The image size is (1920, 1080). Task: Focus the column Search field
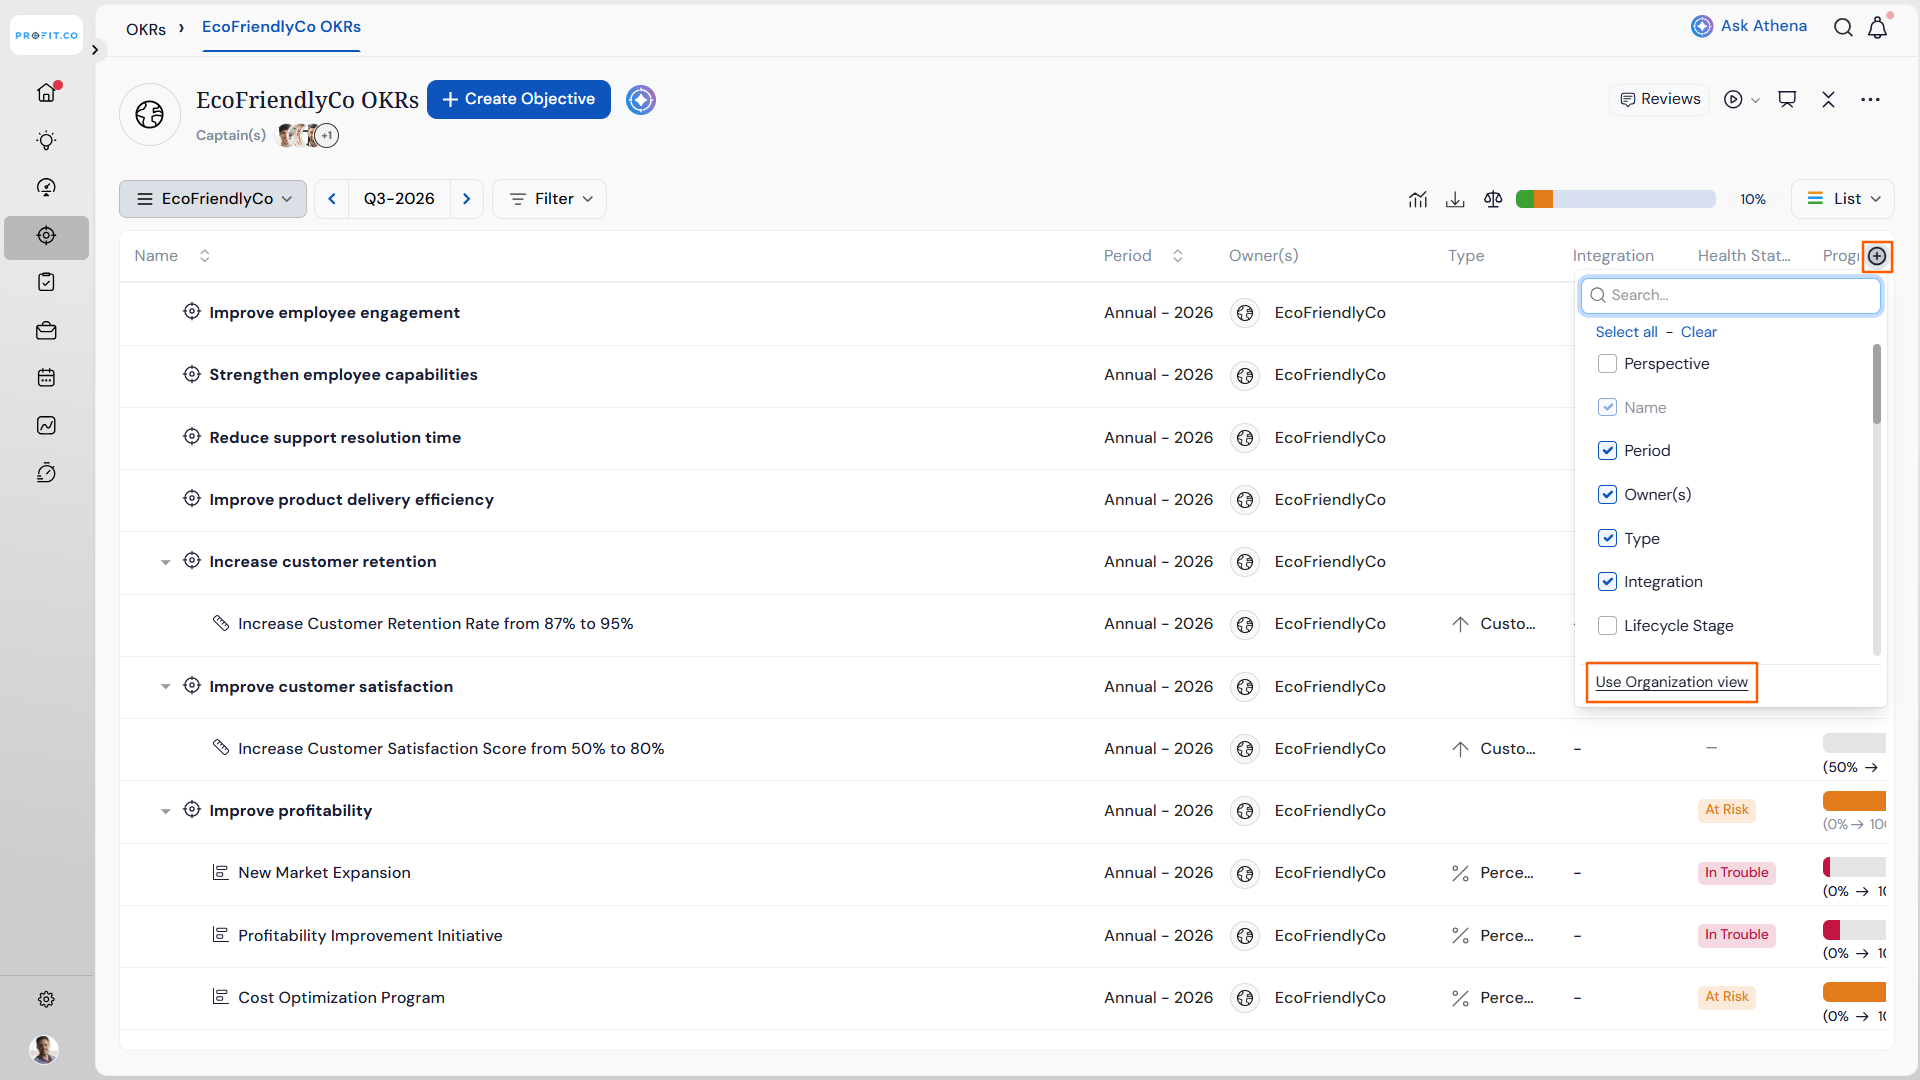(x=1731, y=295)
